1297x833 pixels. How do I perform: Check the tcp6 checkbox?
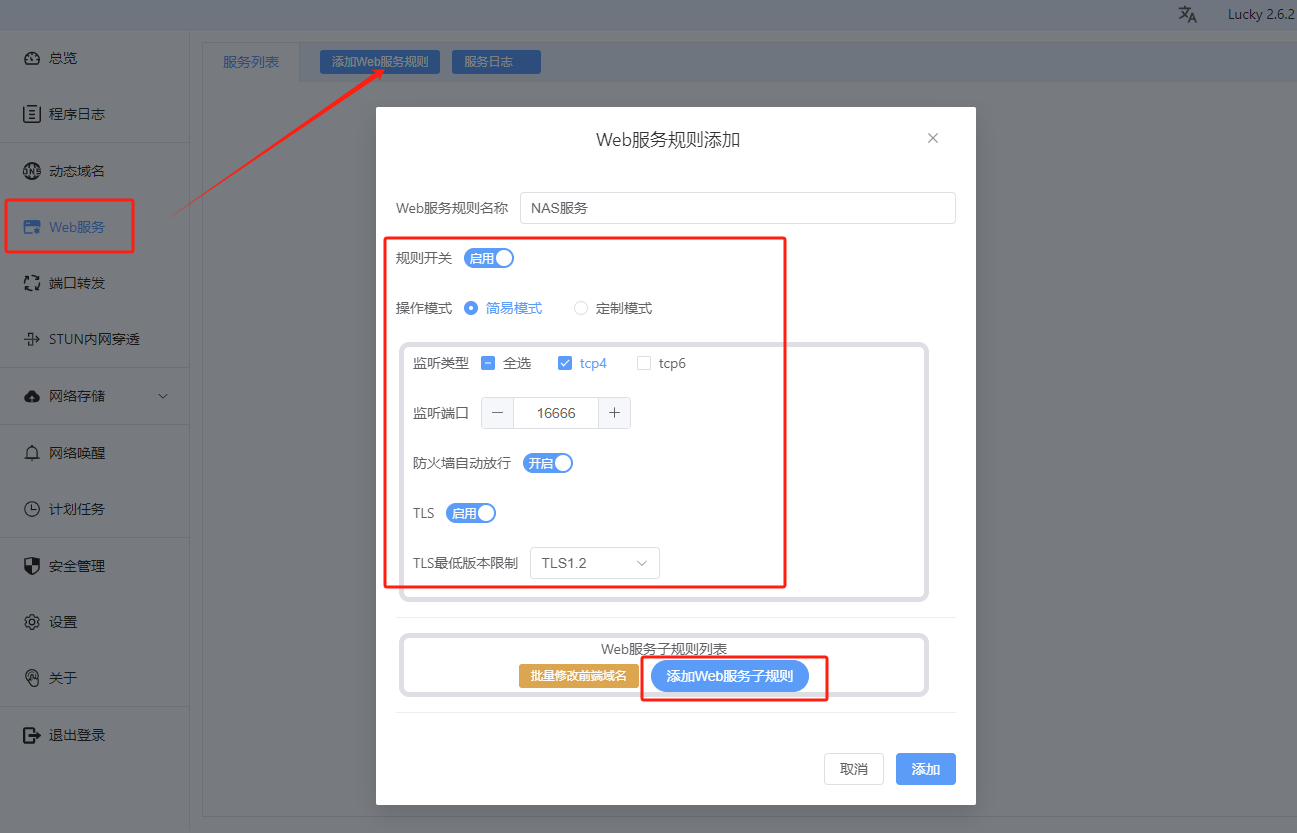click(x=644, y=363)
